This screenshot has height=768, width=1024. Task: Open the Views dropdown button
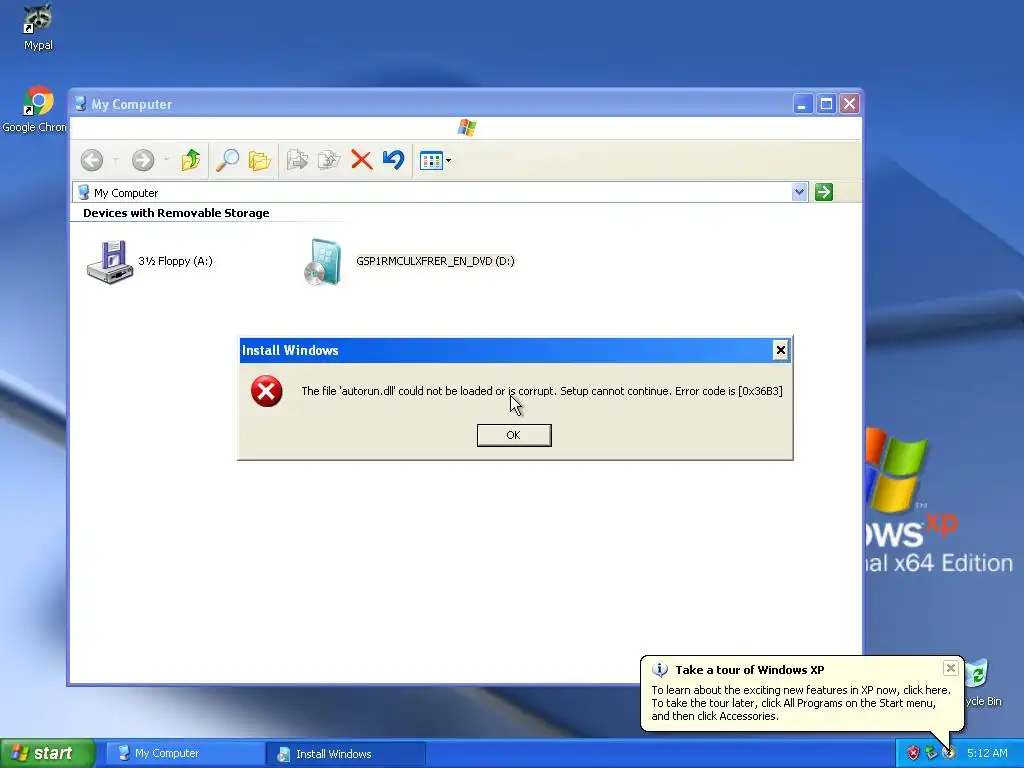(x=435, y=161)
